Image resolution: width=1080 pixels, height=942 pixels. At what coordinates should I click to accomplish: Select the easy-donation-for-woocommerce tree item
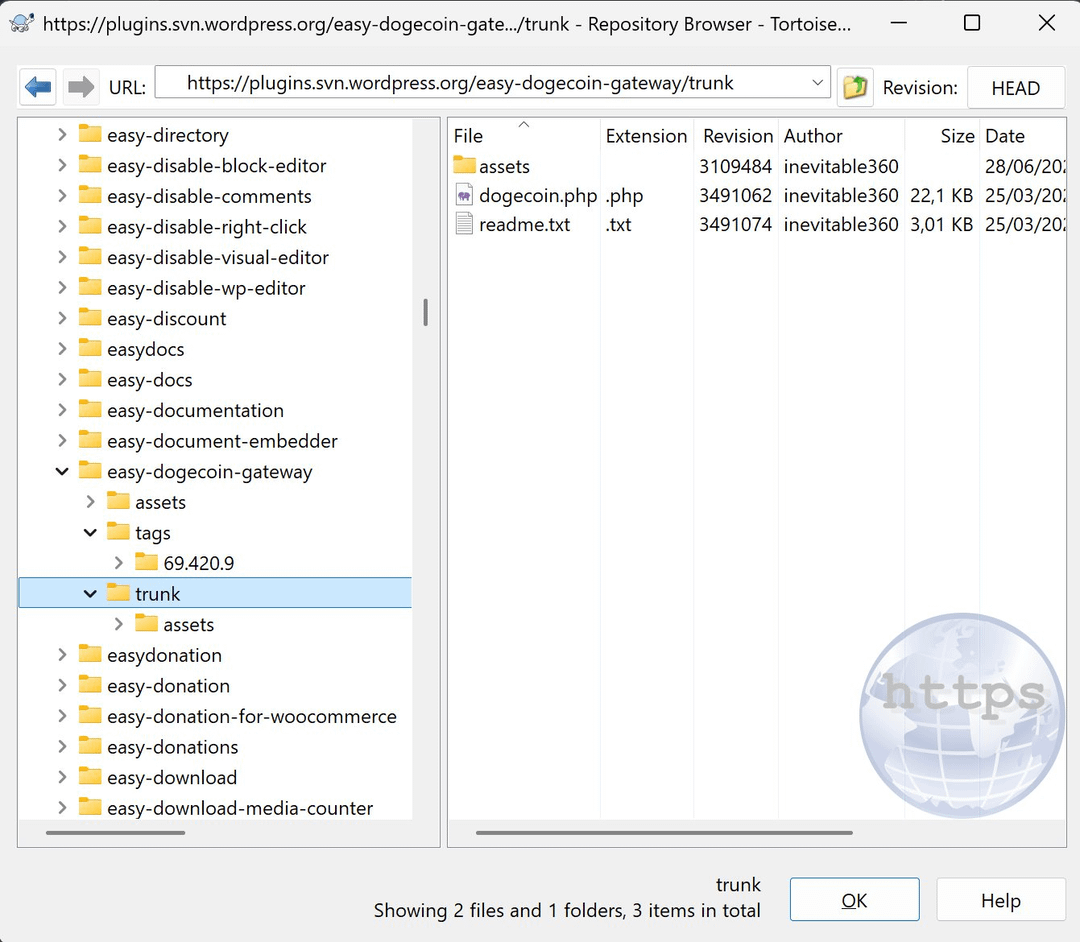click(251, 716)
